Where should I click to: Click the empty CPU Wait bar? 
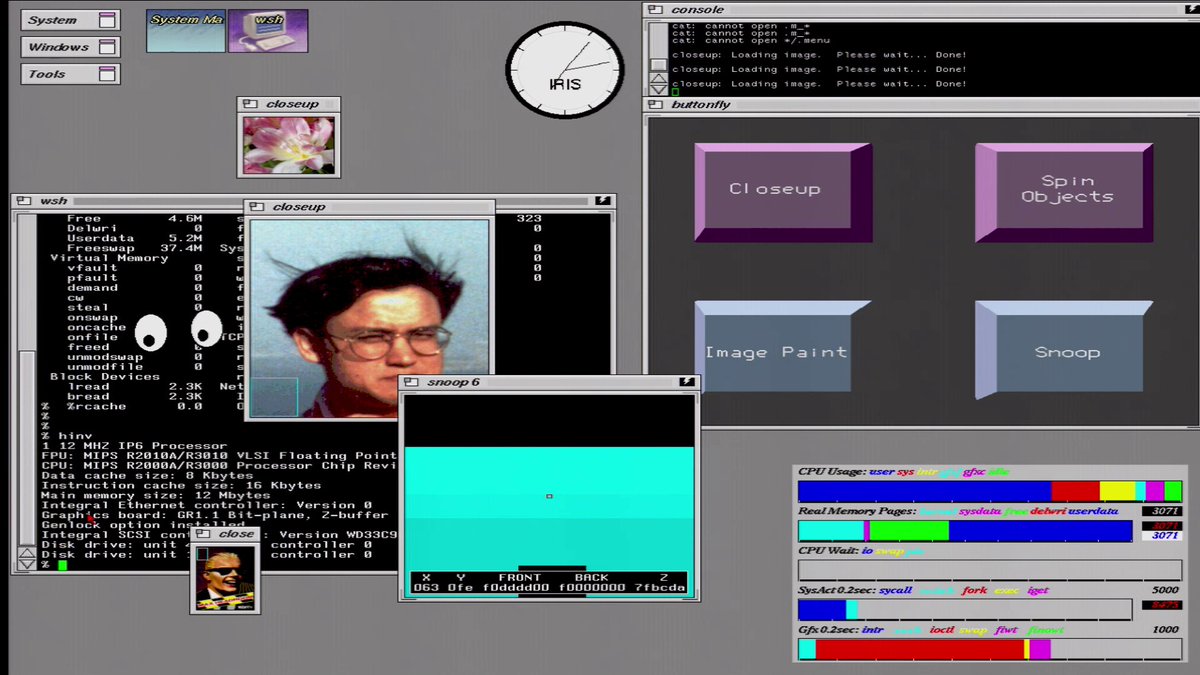pyautogui.click(x=990, y=571)
